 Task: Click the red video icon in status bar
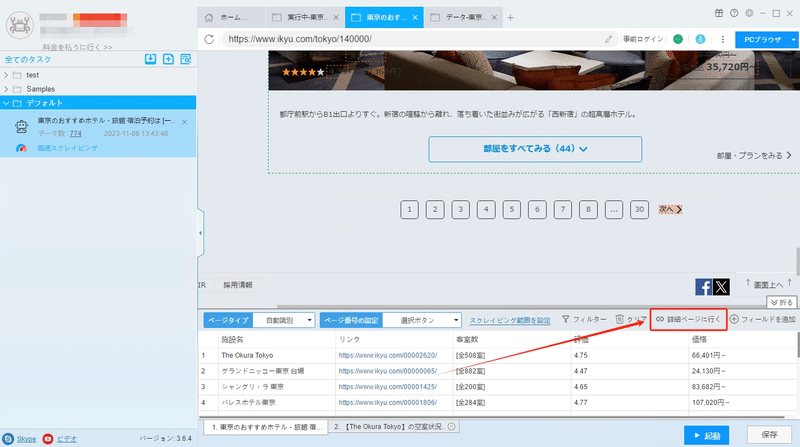pos(47,439)
